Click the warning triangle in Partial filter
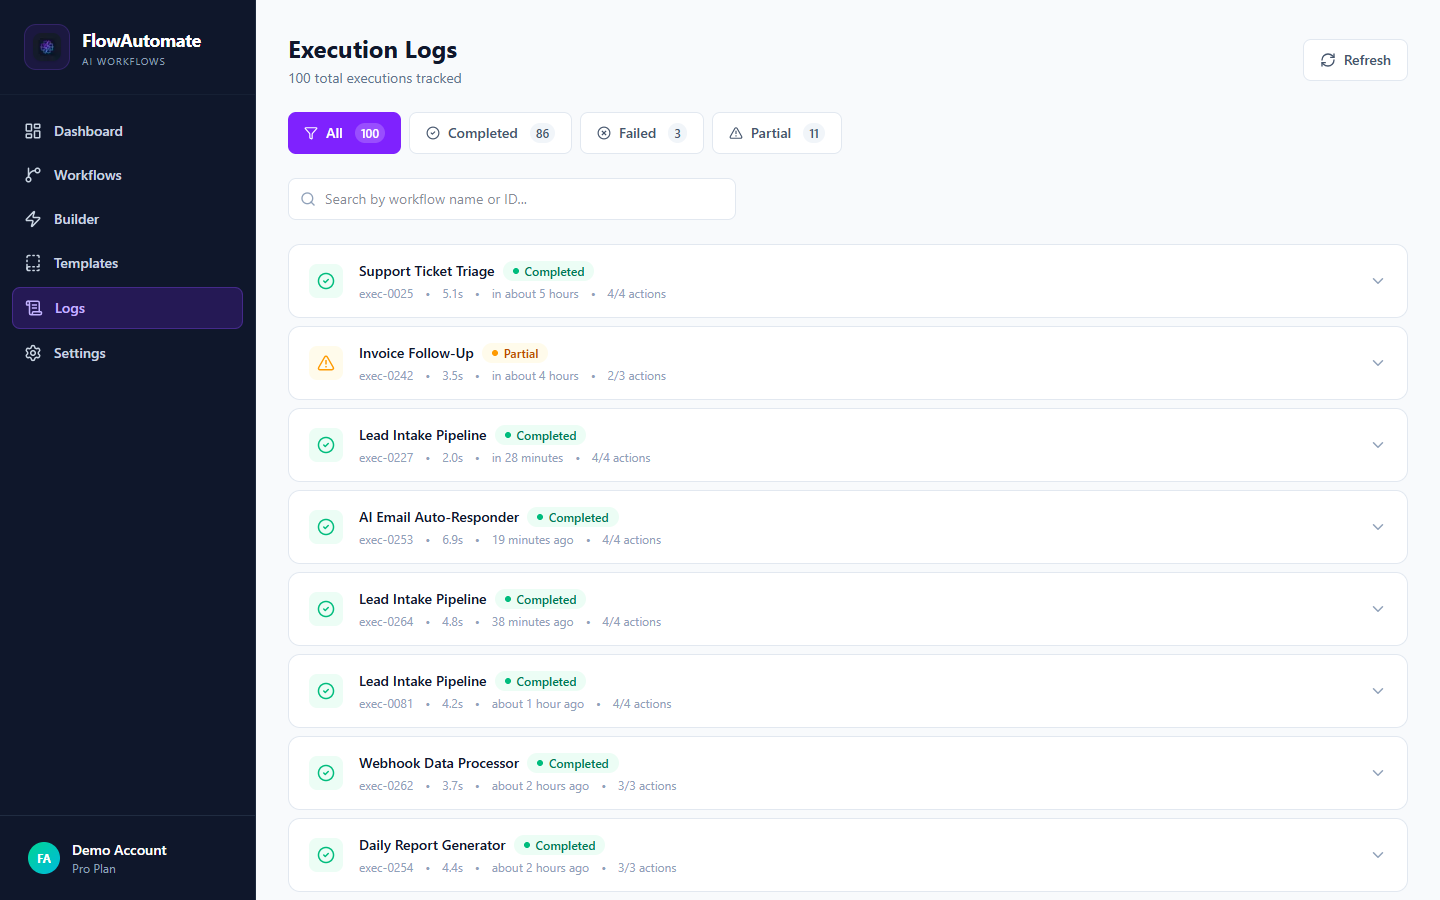Screen dimensions: 1440x900 point(736,133)
